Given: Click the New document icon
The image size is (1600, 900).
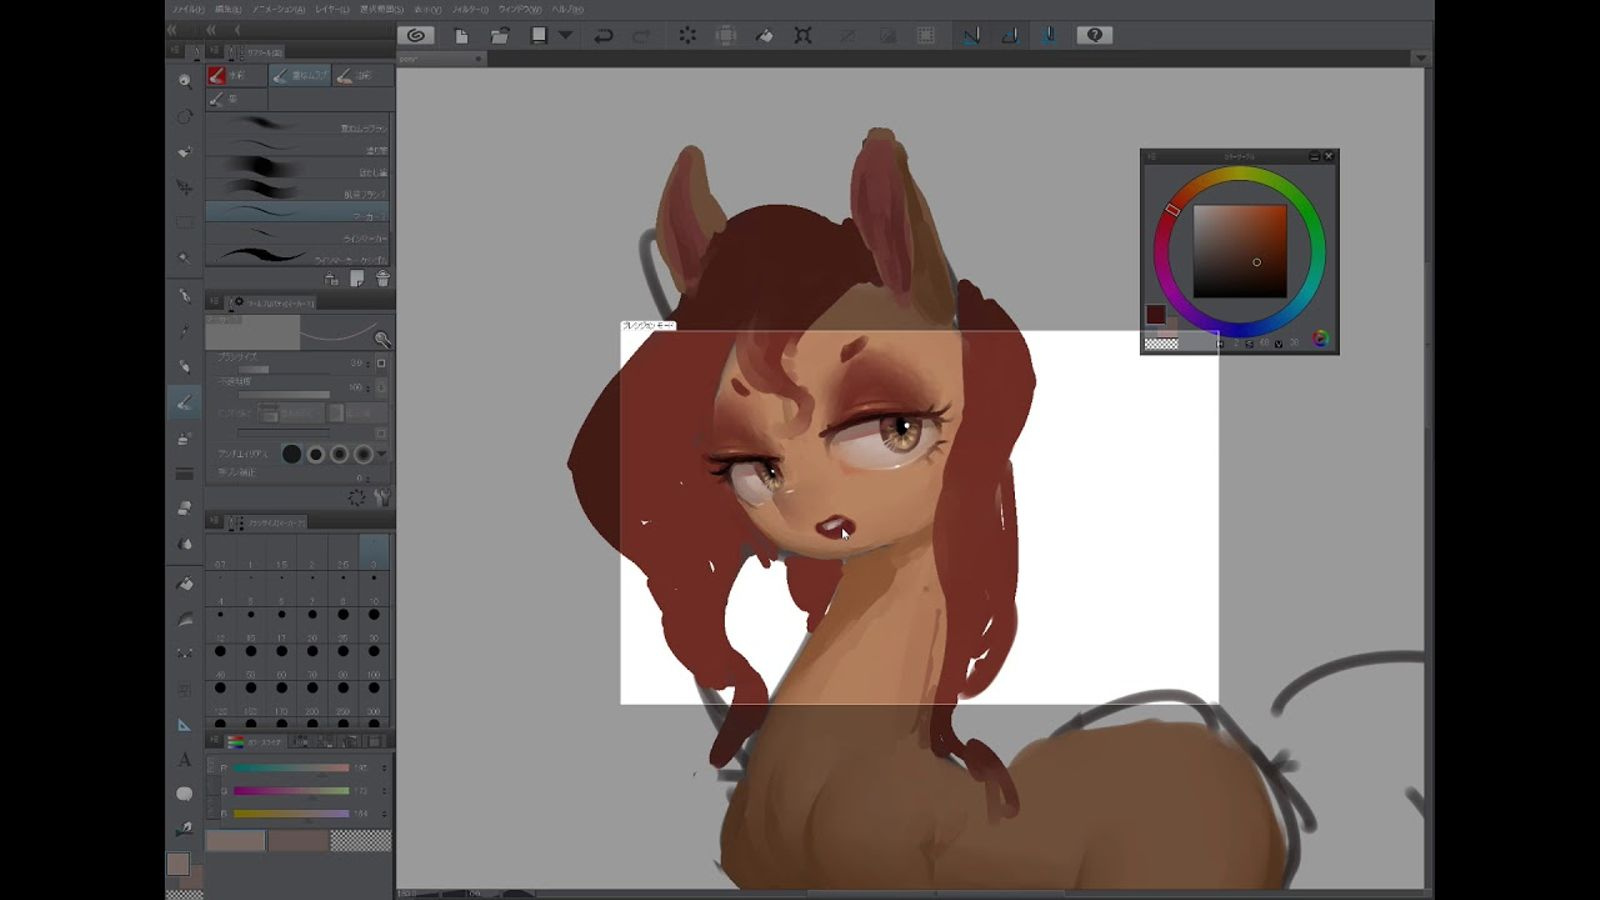Looking at the screenshot, I should [x=461, y=35].
